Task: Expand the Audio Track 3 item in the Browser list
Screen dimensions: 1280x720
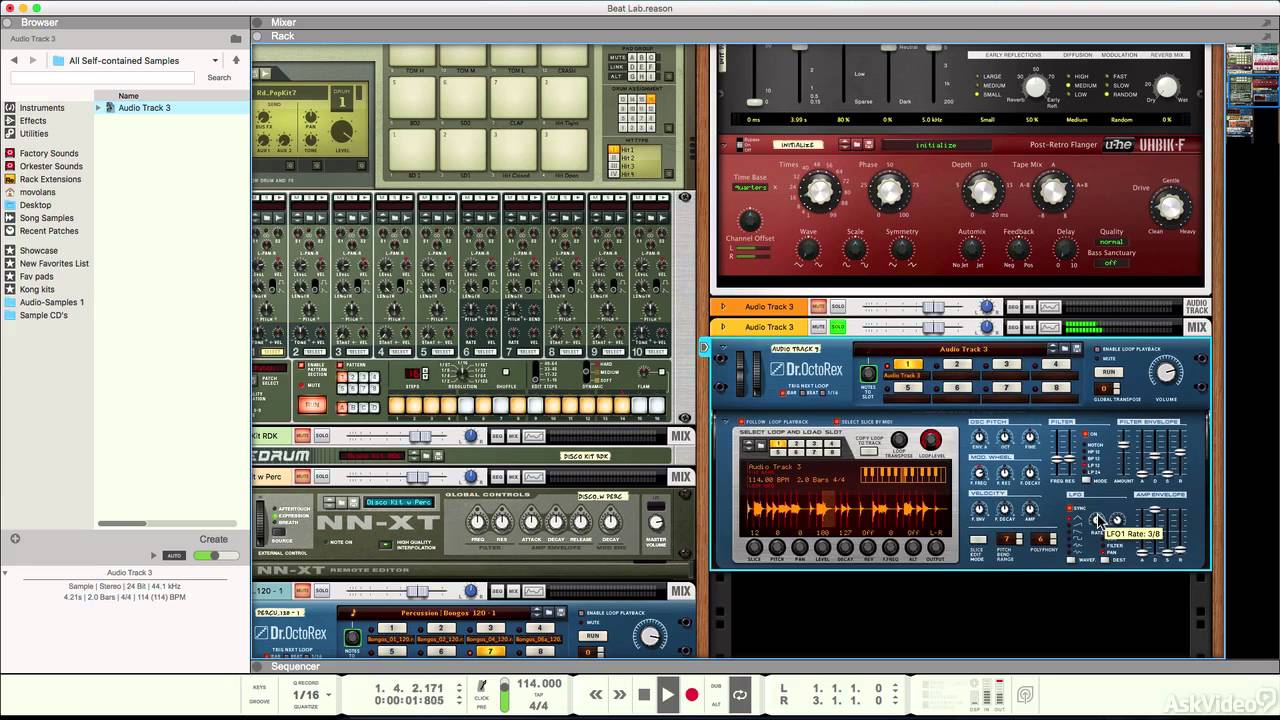Action: pyautogui.click(x=99, y=108)
